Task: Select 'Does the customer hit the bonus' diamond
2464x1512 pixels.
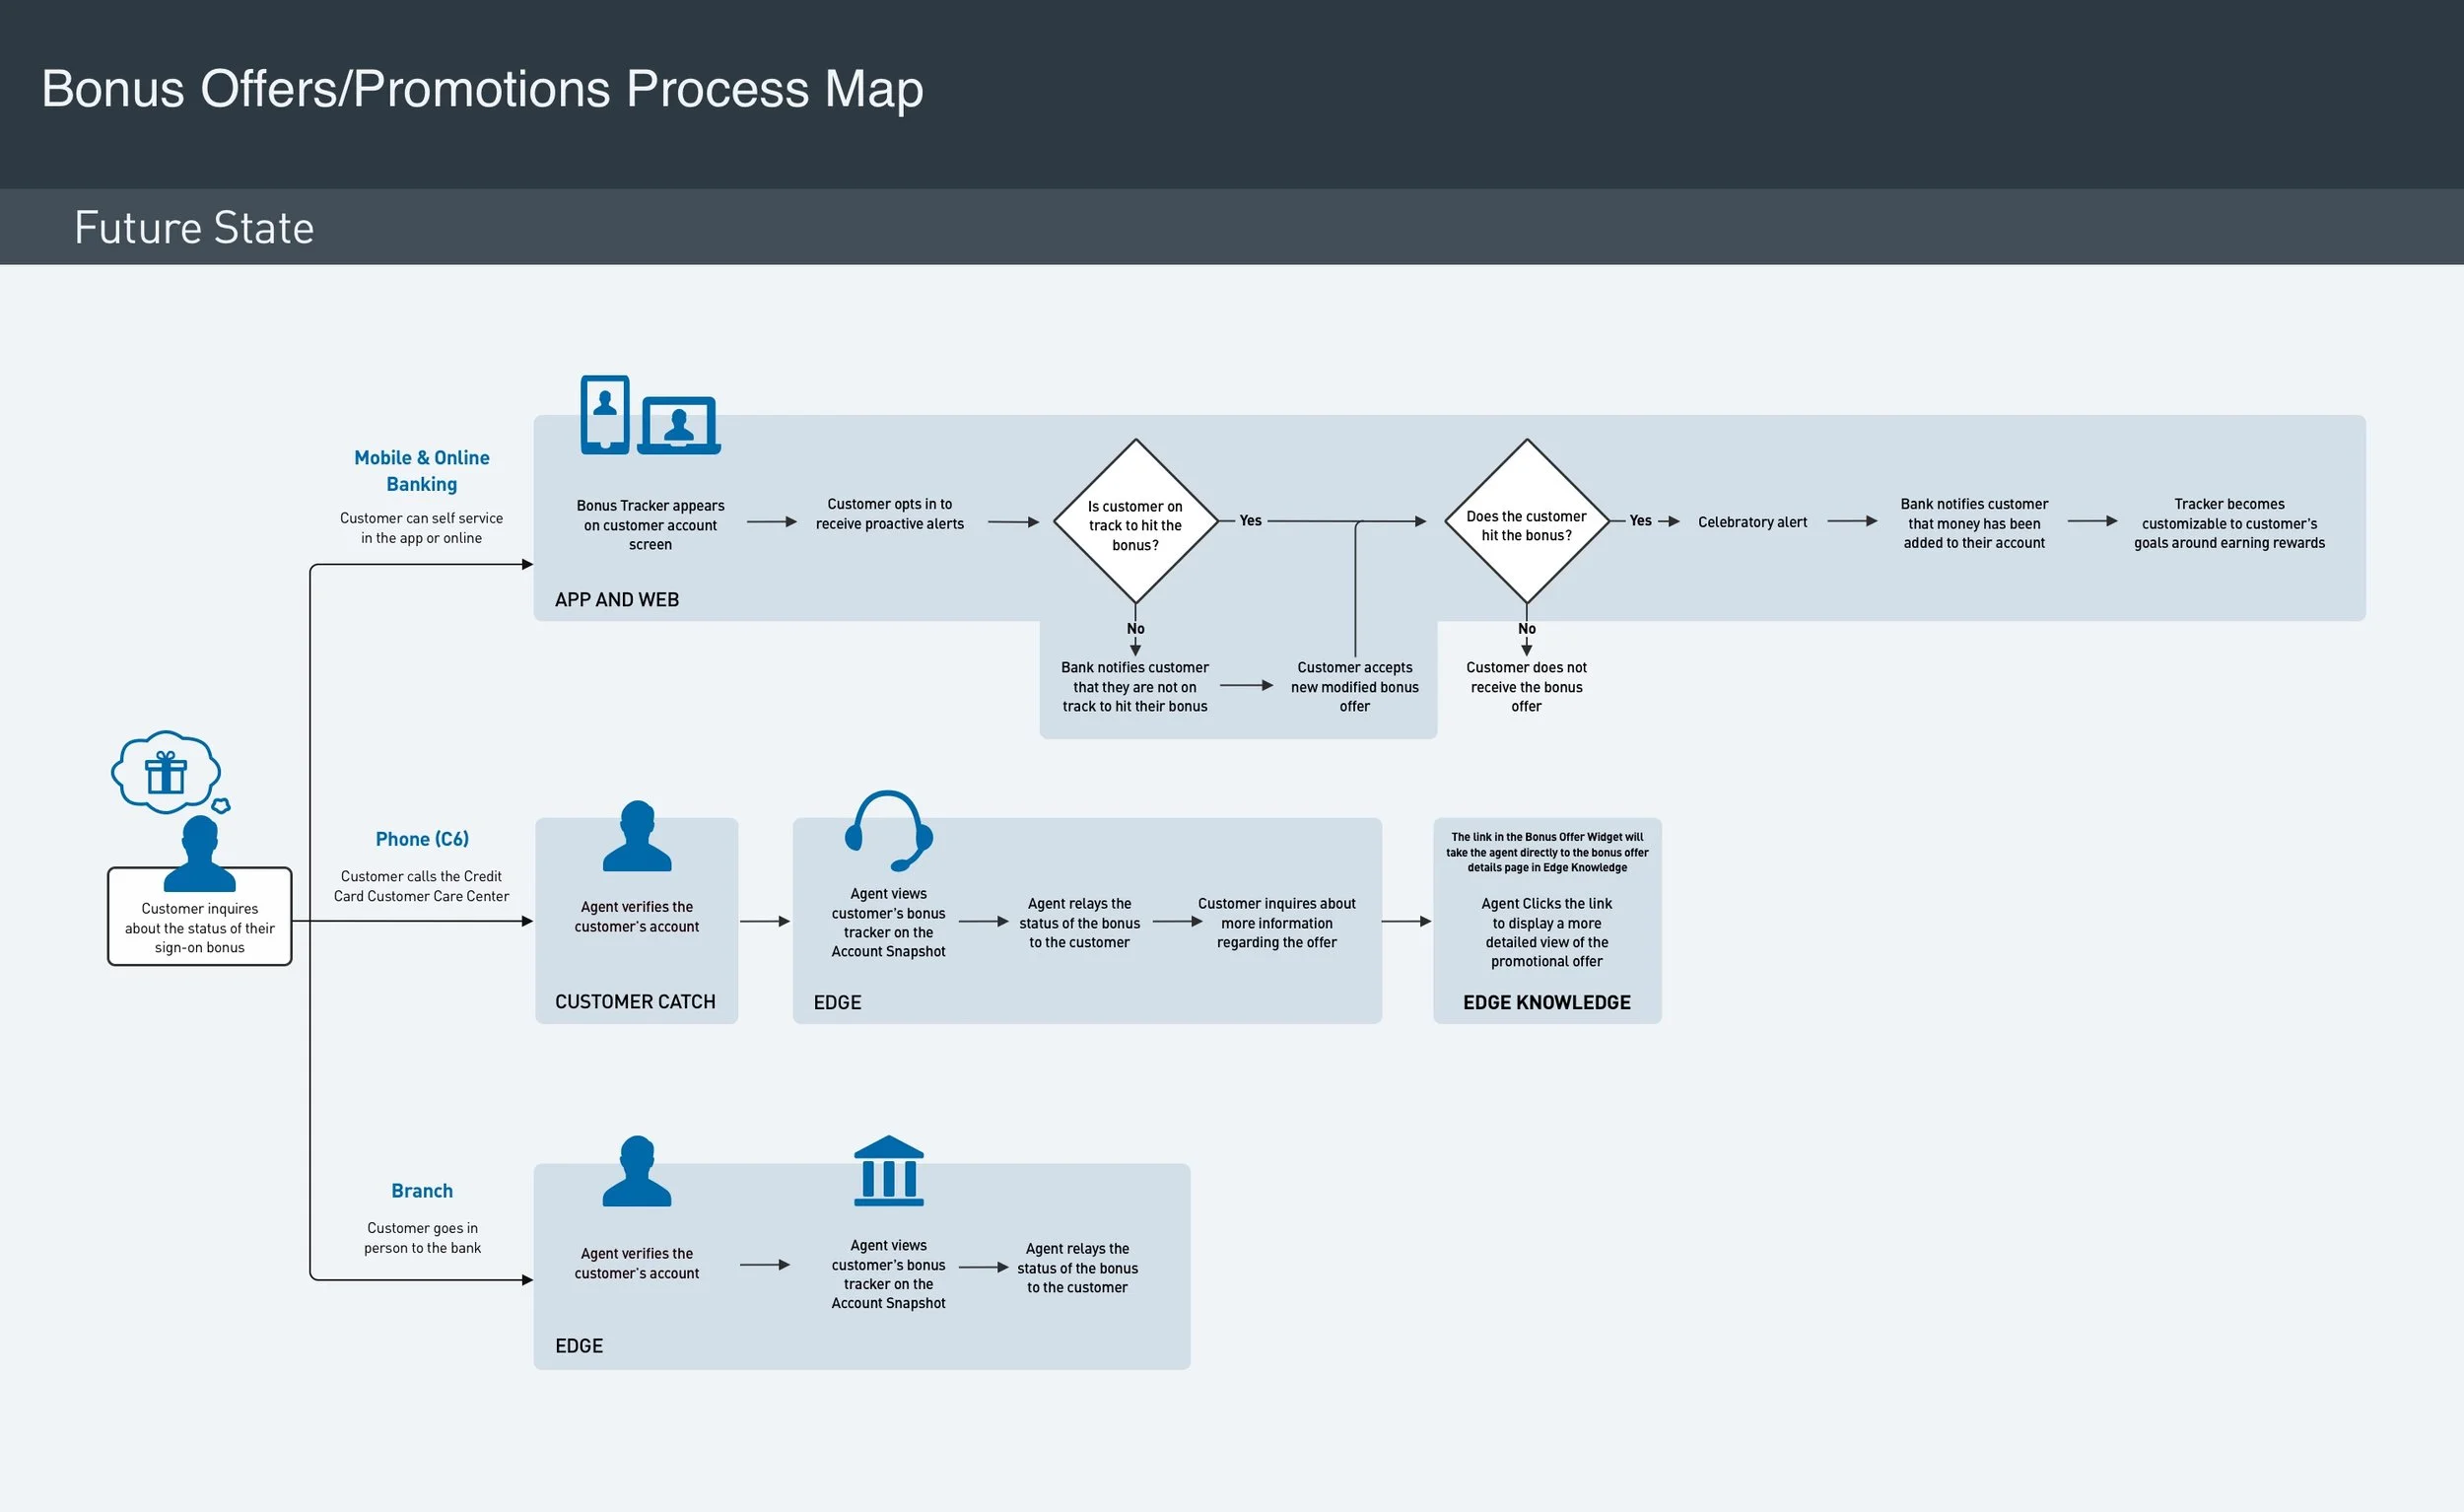Action: pyautogui.click(x=1526, y=522)
